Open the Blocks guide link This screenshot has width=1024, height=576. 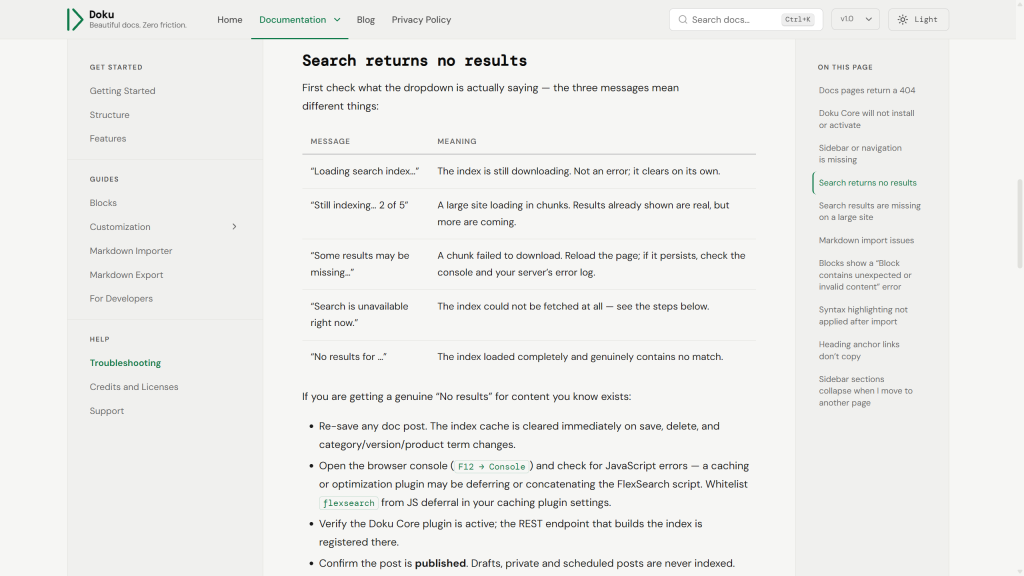click(x=103, y=203)
